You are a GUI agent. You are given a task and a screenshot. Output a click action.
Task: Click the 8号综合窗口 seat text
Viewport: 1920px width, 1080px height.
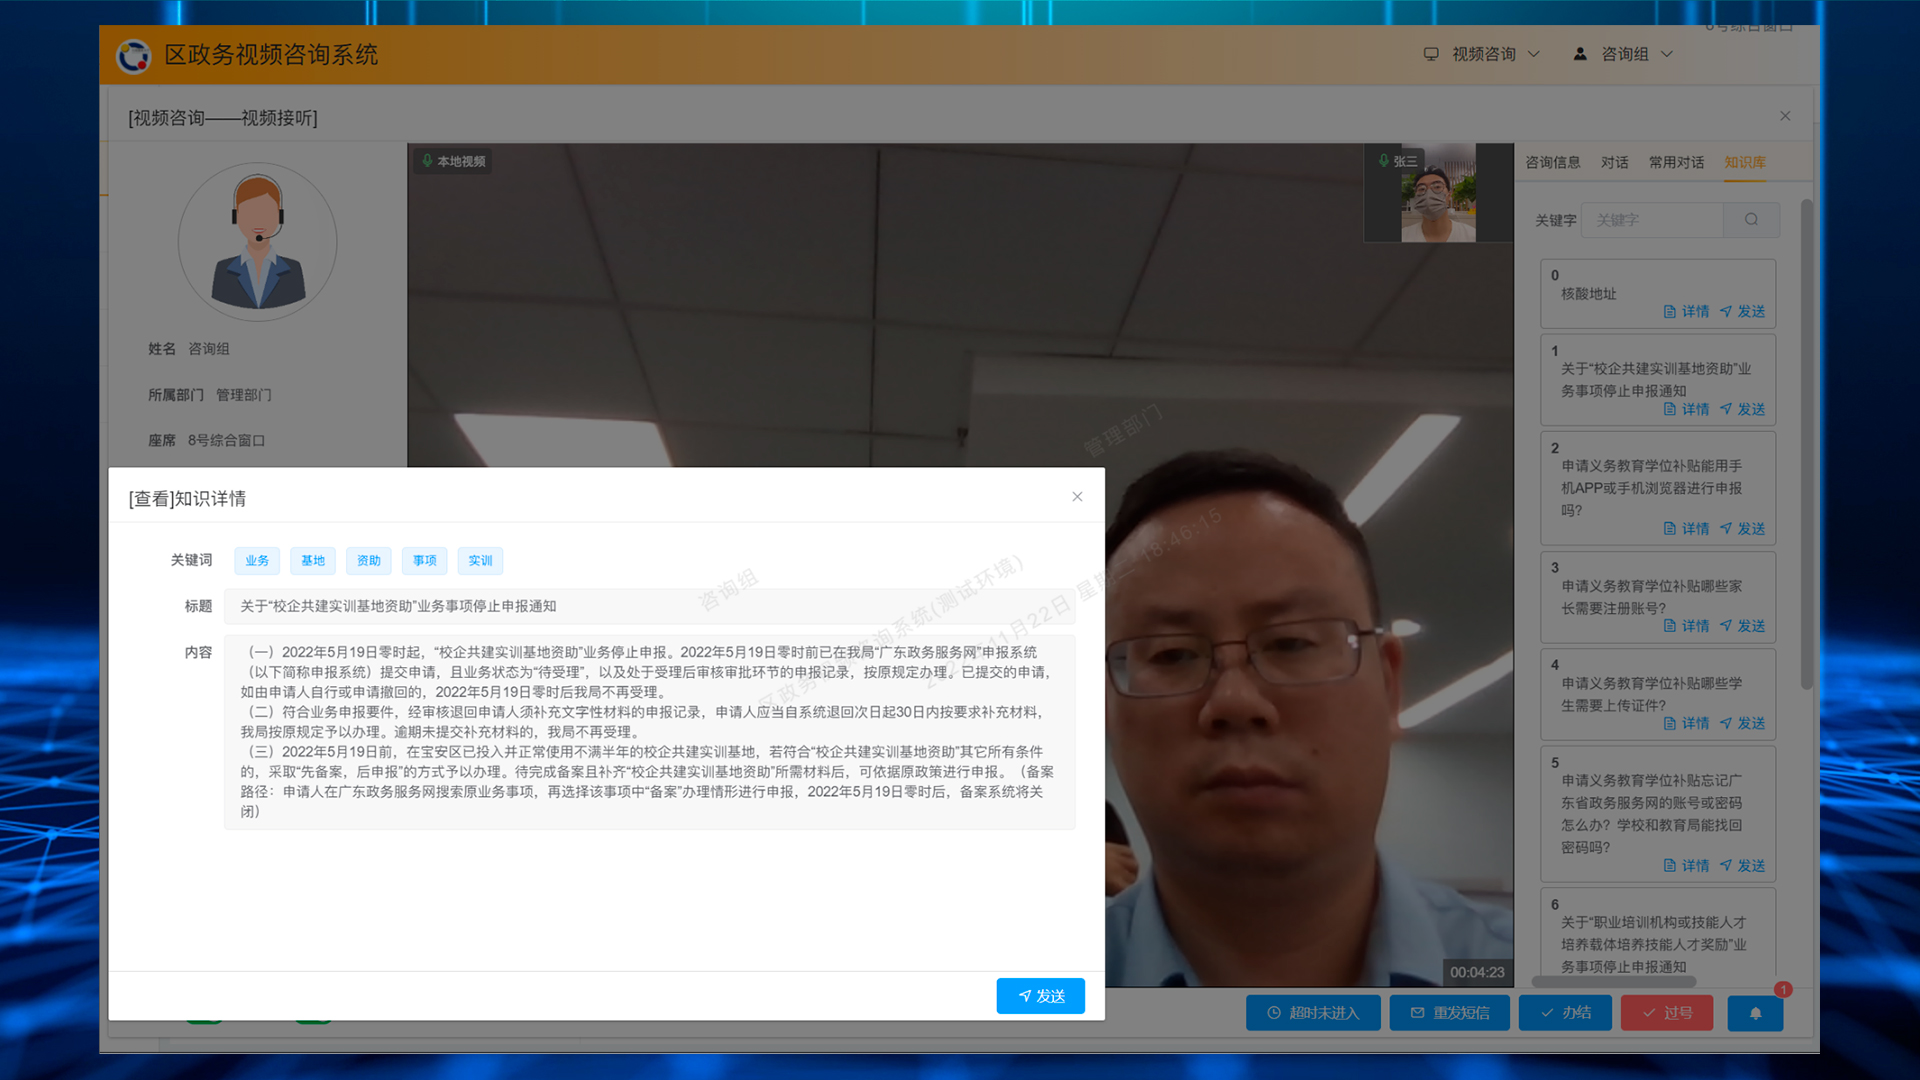(x=226, y=441)
